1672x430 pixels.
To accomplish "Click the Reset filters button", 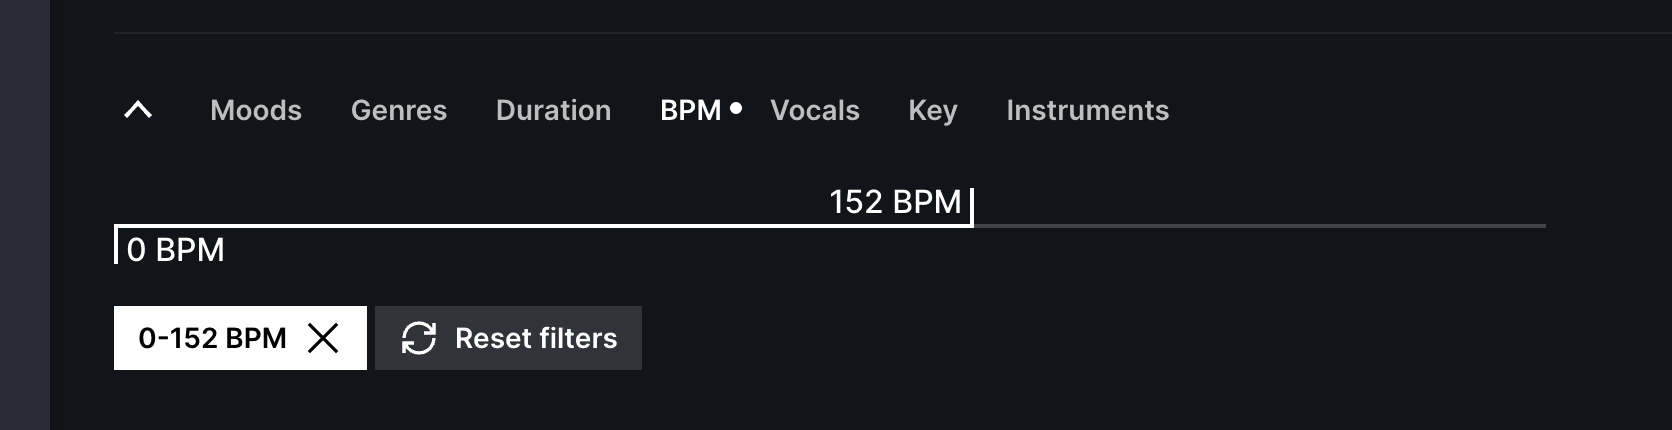I will coord(508,338).
